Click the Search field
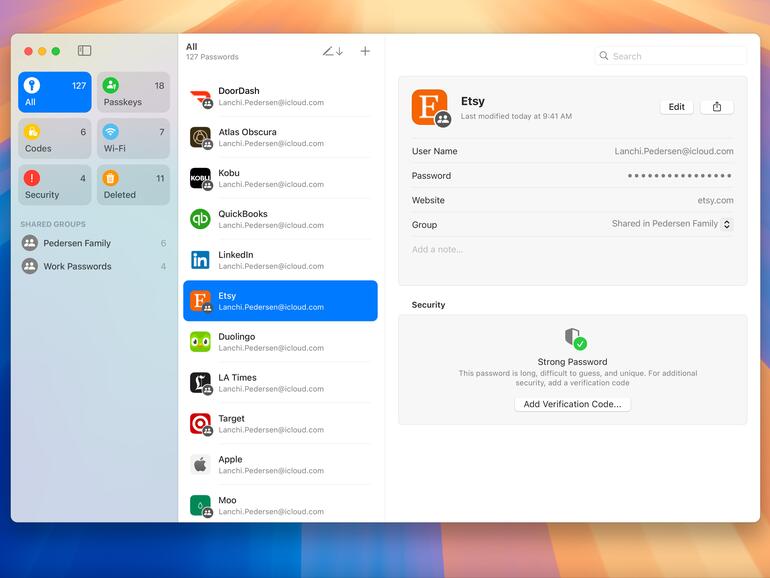Screen dimensions: 770x578 point(670,56)
